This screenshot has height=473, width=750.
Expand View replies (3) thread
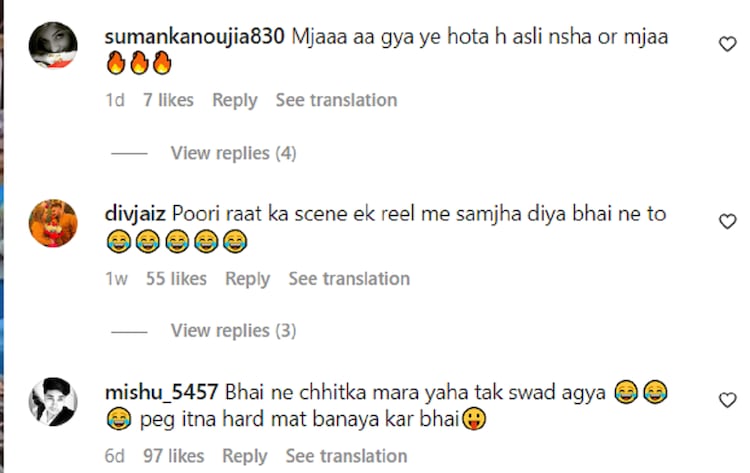pos(233,331)
